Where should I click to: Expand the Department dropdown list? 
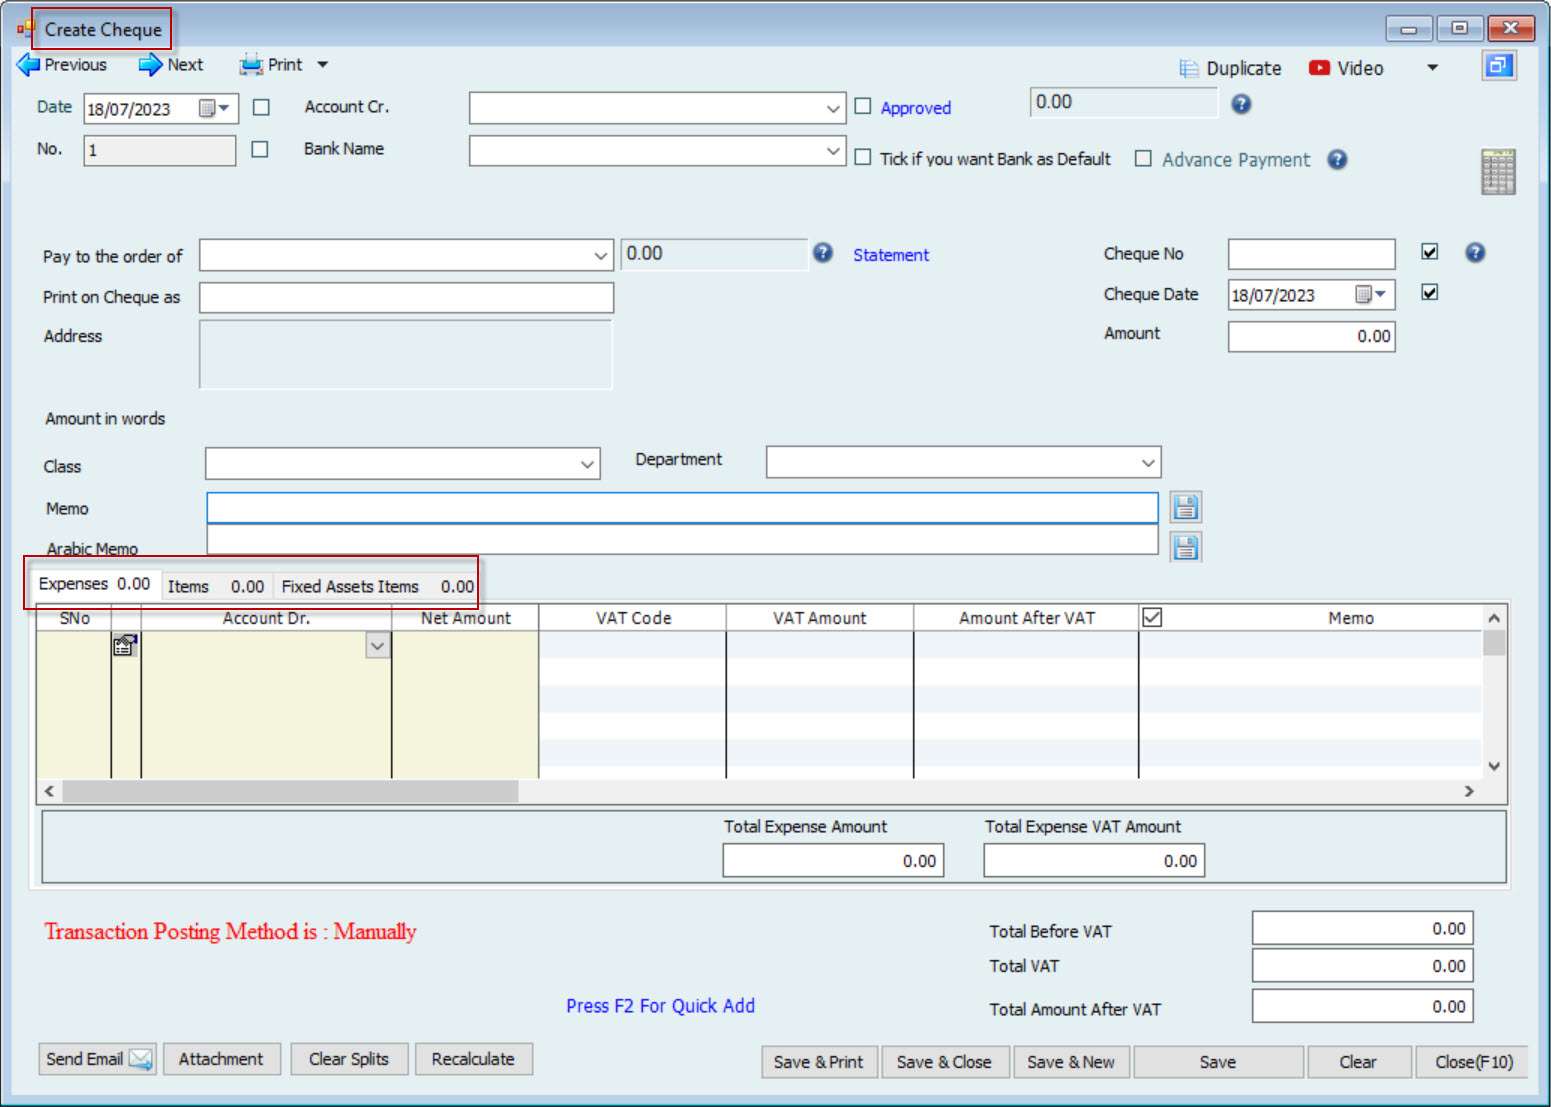pos(1147,463)
